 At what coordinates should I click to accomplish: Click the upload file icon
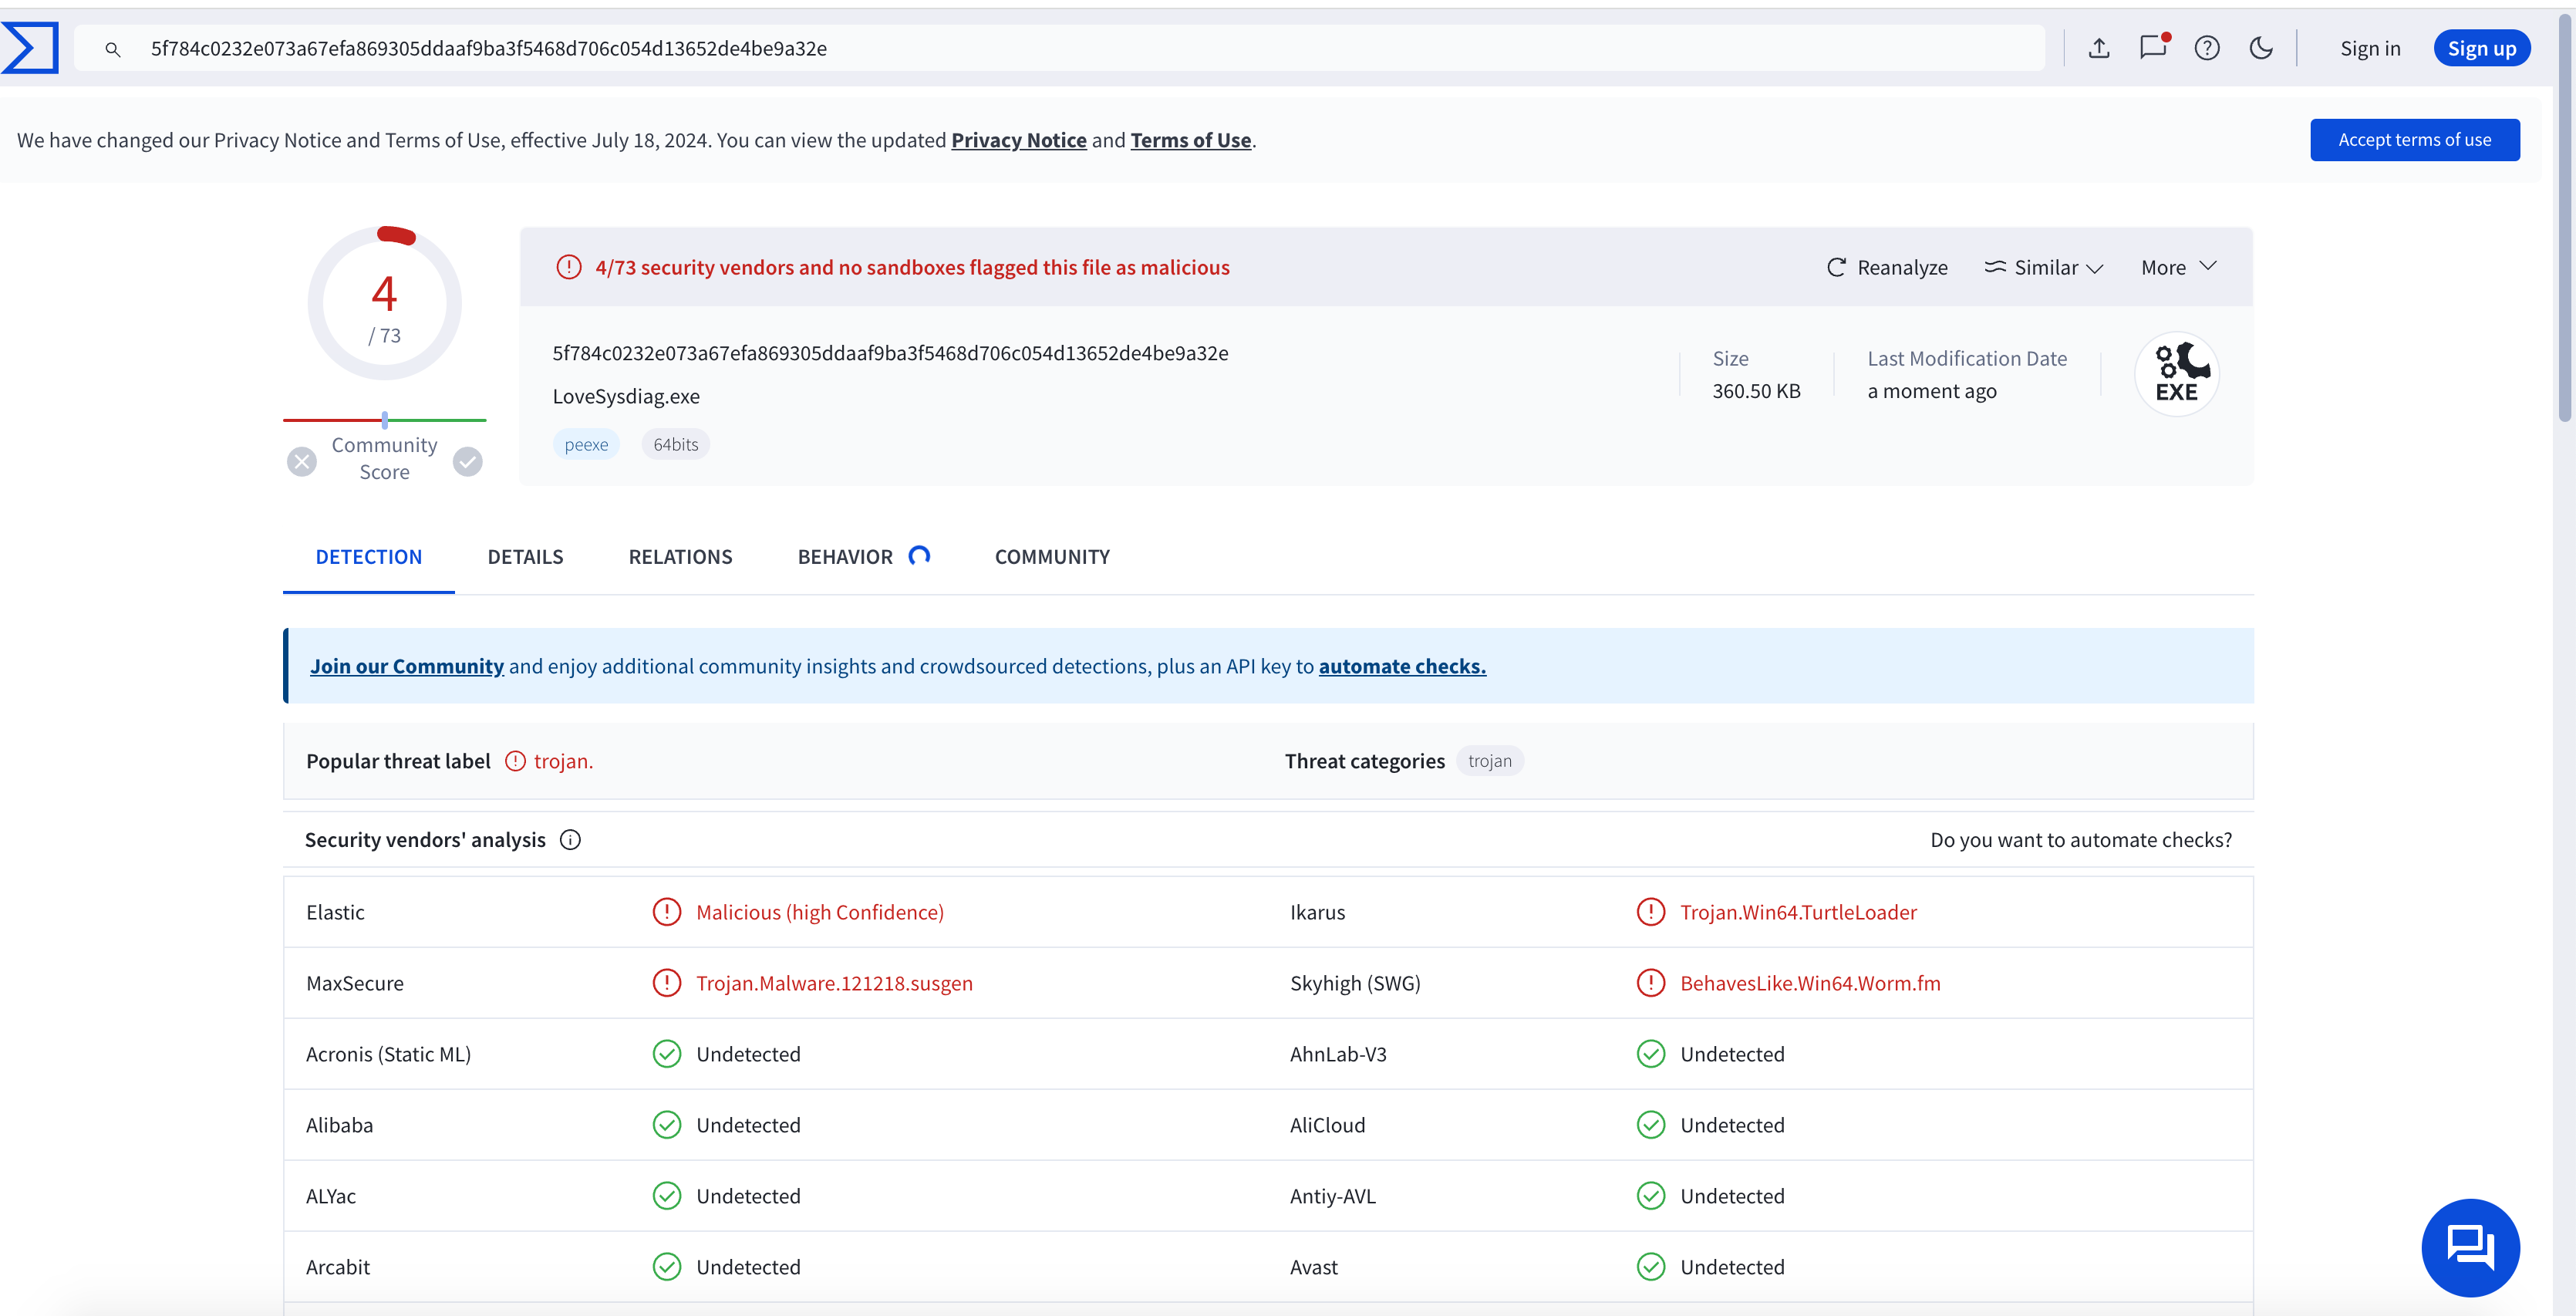[x=2099, y=48]
